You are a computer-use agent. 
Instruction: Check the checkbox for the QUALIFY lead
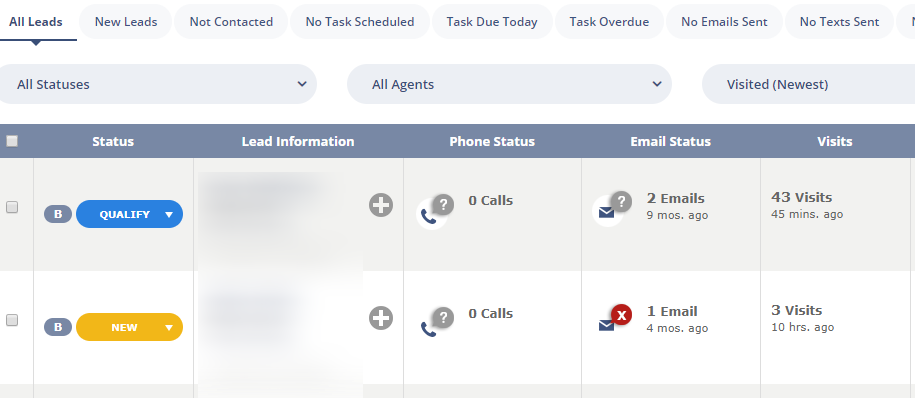[x=12, y=207]
